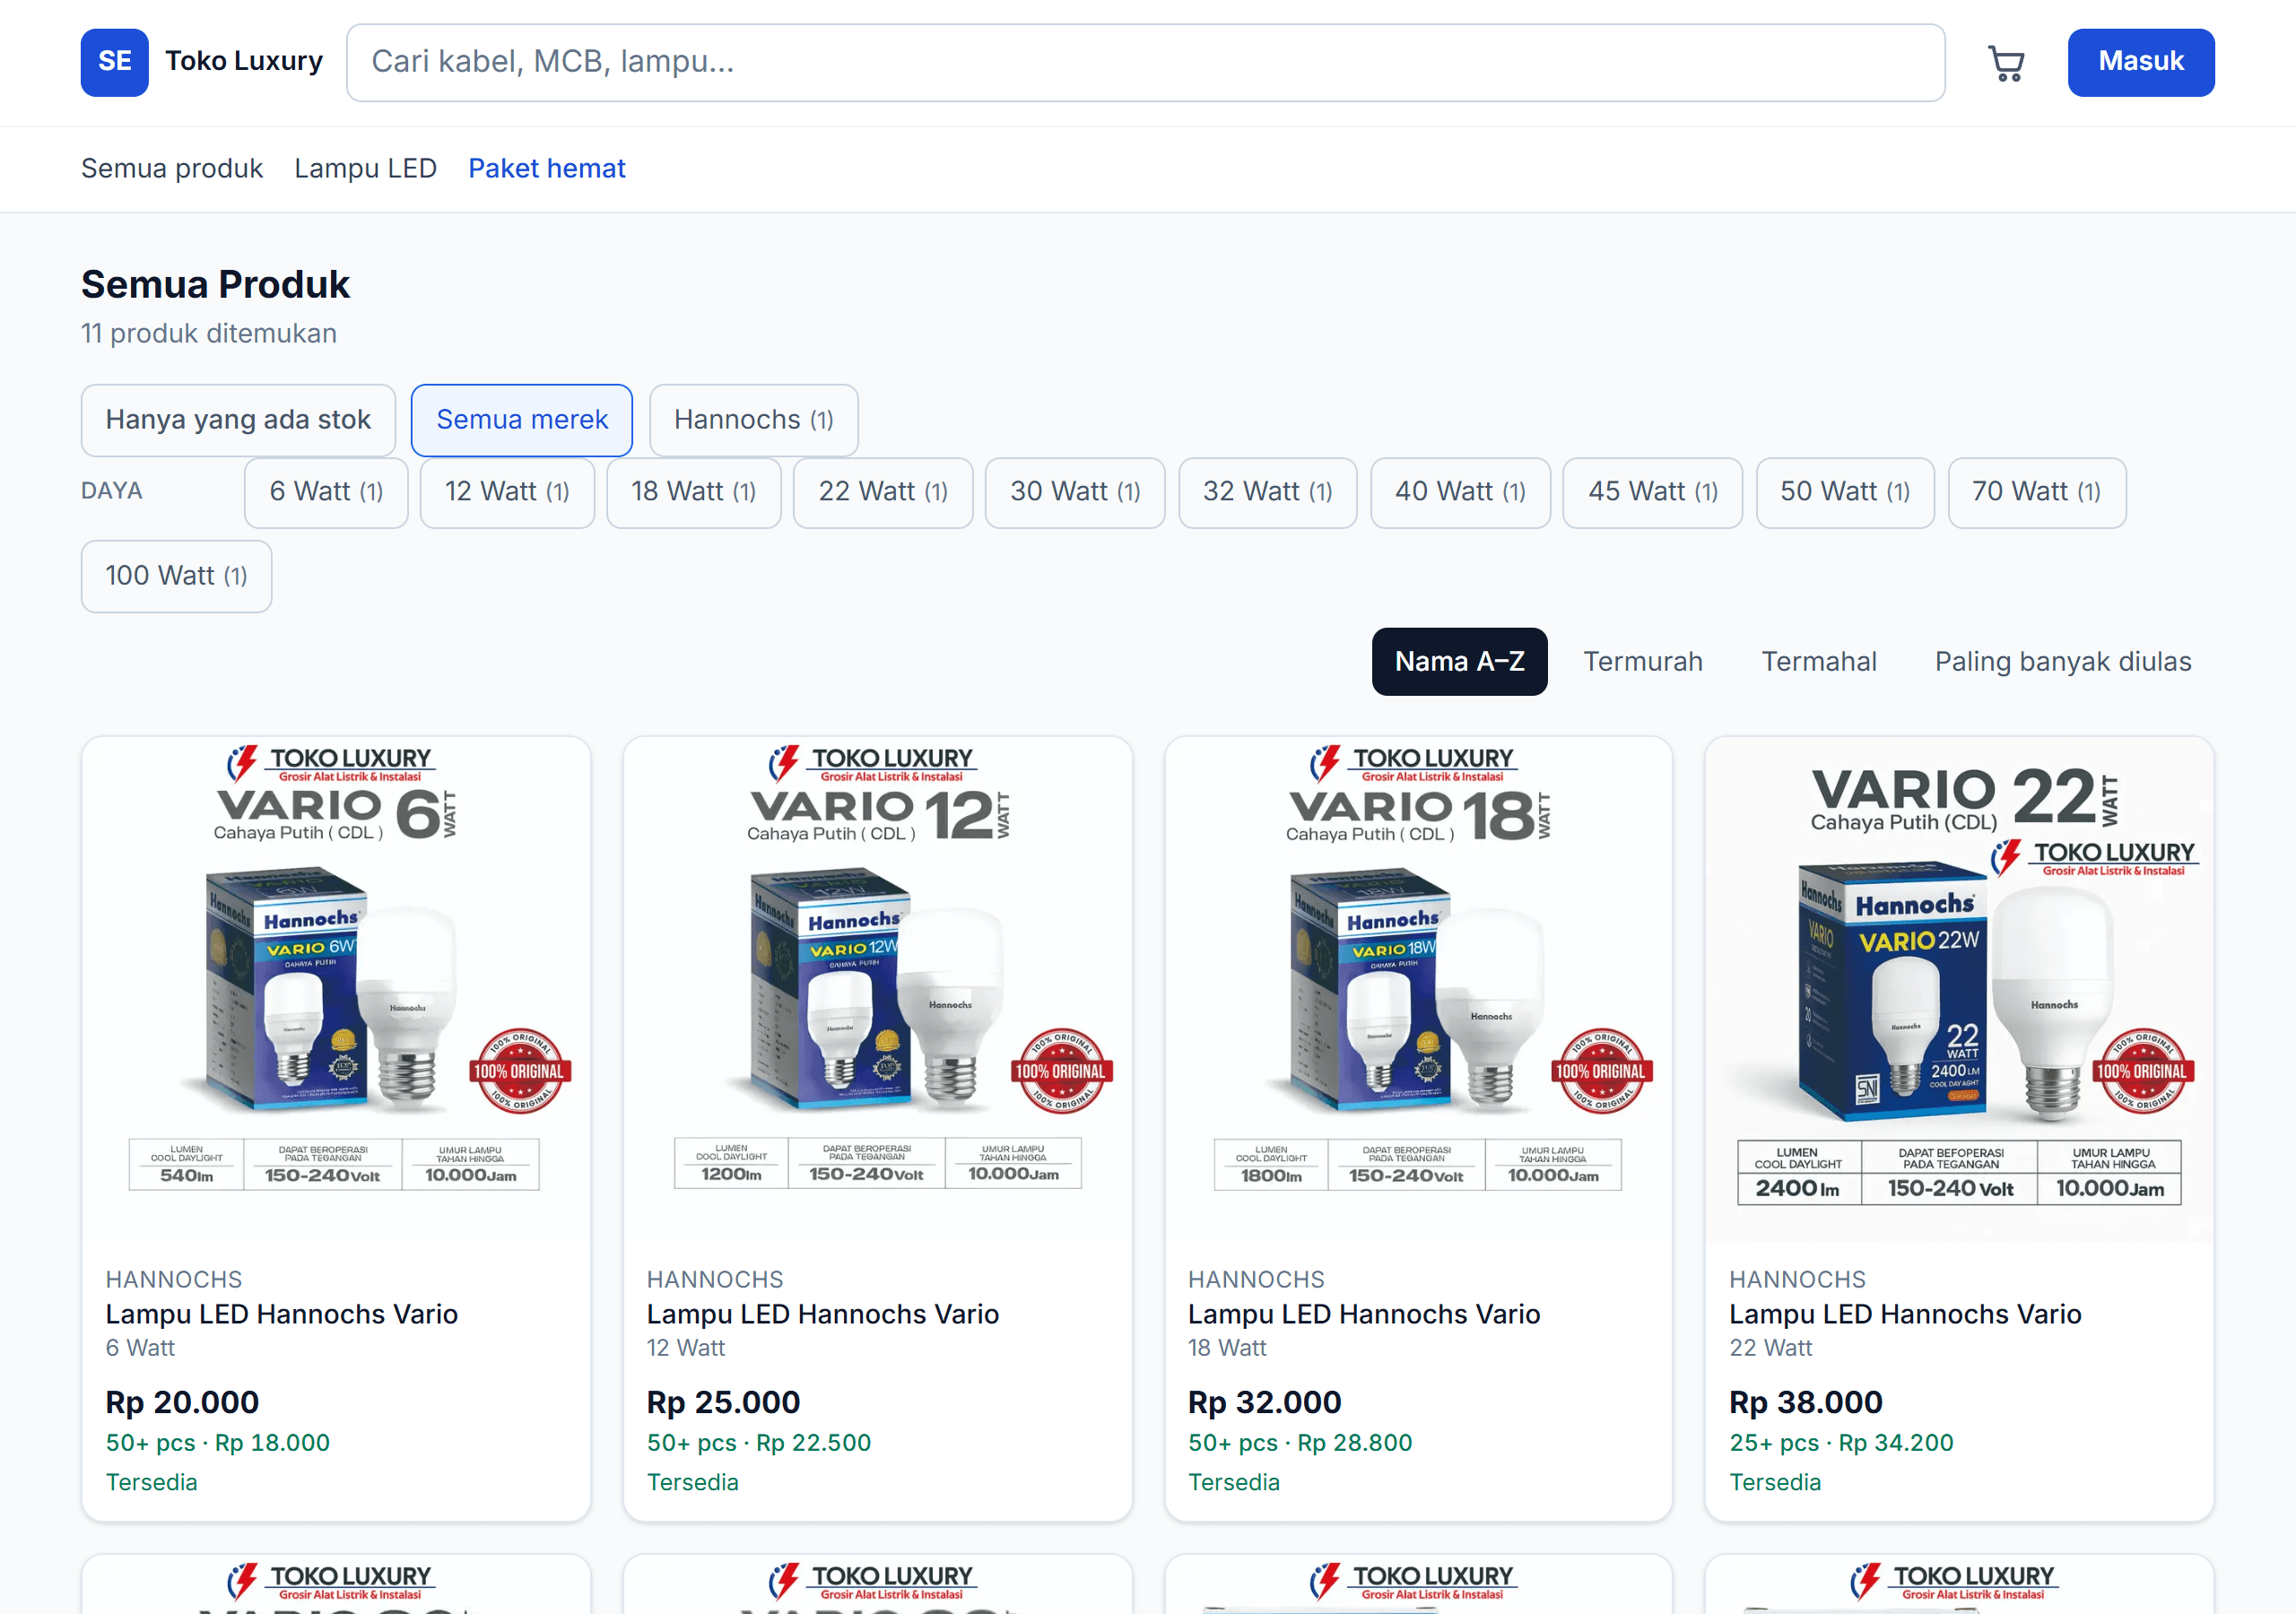This screenshot has height=1614, width=2296.
Task: Click the DAYA filter label
Action: (x=112, y=491)
